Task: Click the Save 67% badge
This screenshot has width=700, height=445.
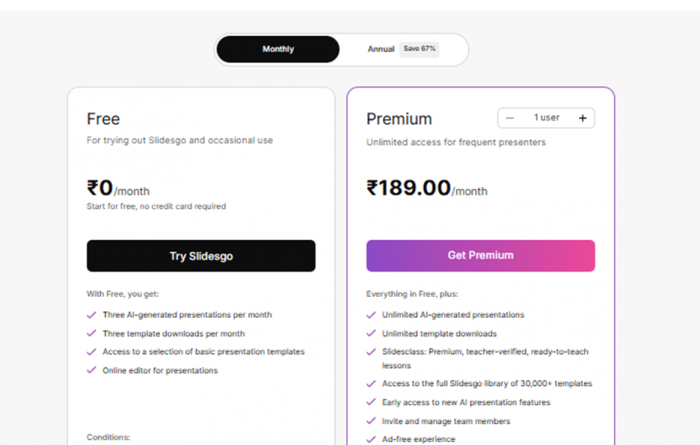Action: click(419, 49)
